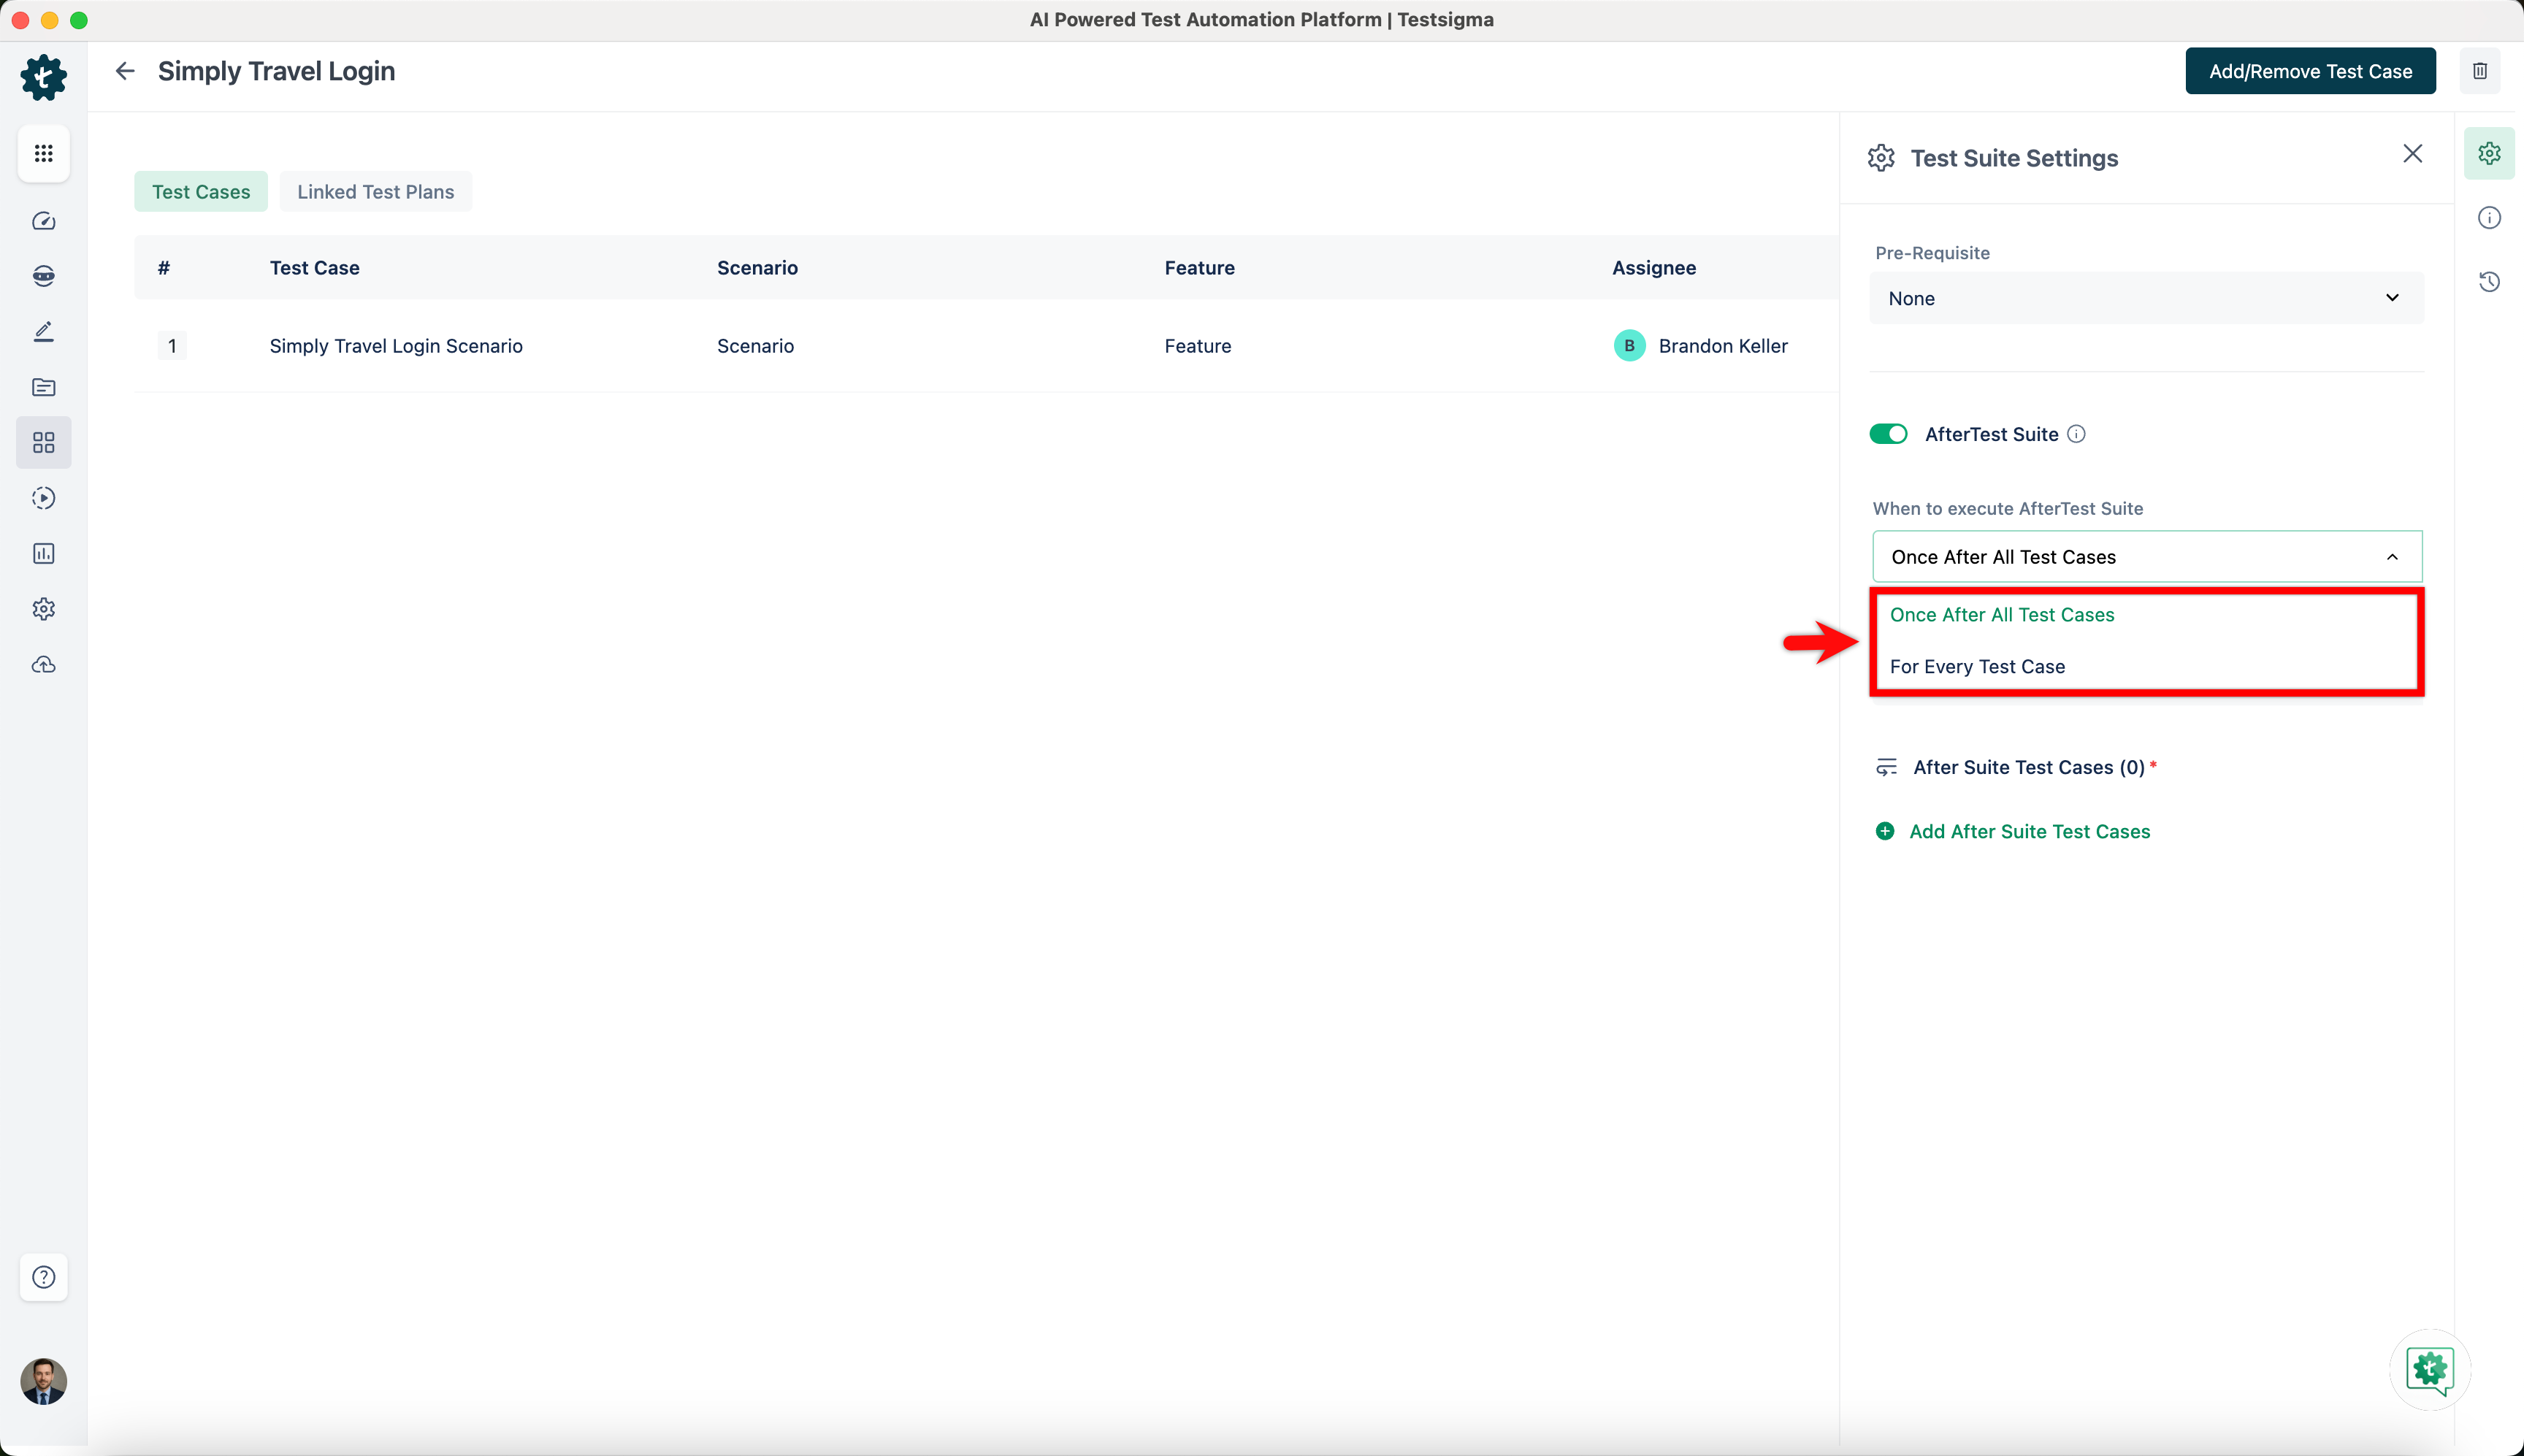Click Add After Suite Test Cases link
The image size is (2524, 1456).
point(2029,832)
